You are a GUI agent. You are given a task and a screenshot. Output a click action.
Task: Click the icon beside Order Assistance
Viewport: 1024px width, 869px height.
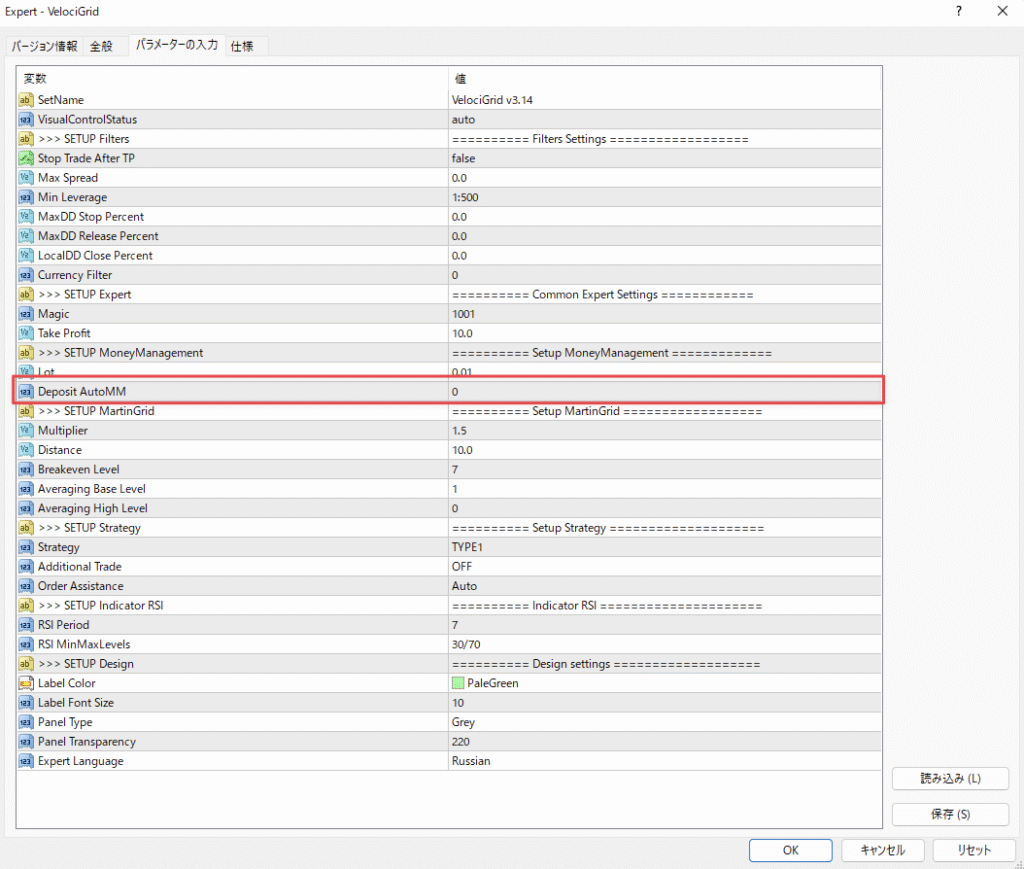pos(25,586)
